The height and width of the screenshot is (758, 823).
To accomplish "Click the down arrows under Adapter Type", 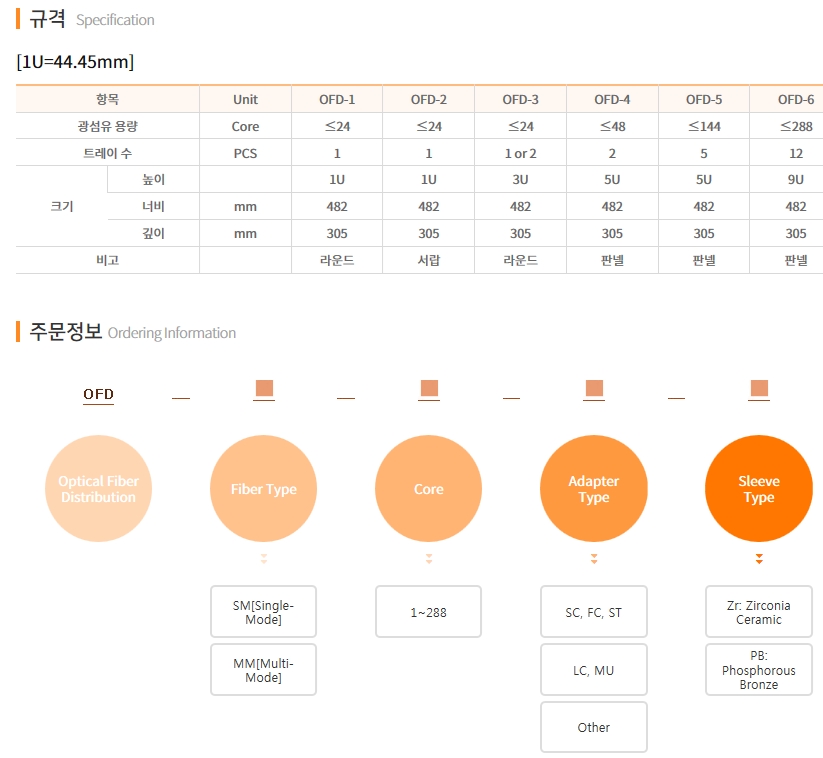I will 593,559.
